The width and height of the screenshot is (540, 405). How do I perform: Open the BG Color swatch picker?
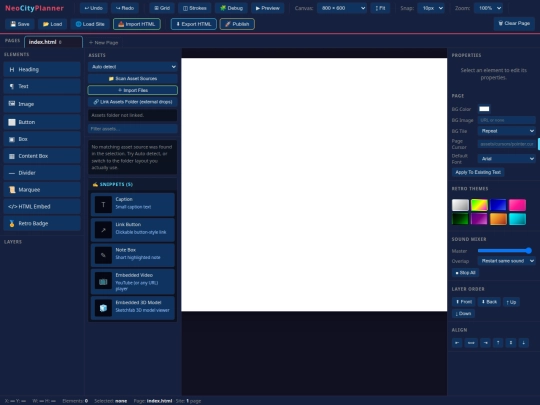(484, 109)
